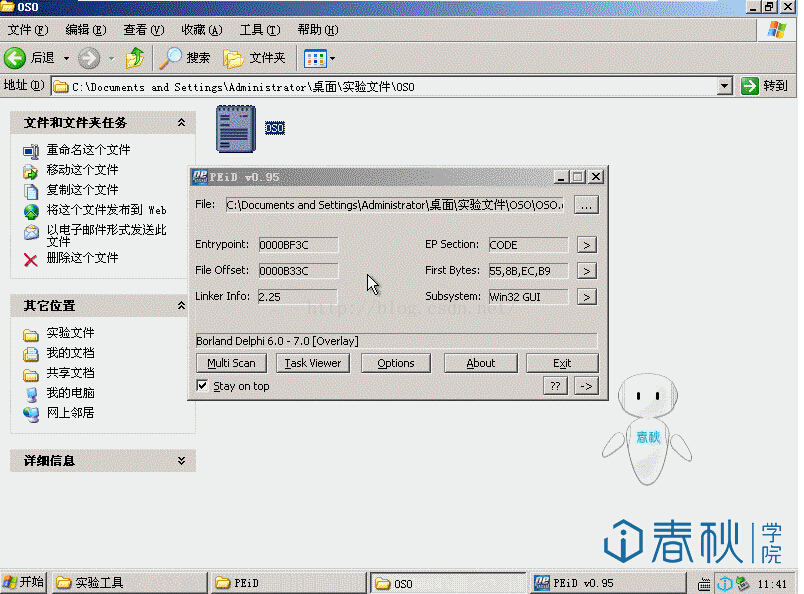Collapse the 其它位置 panel
Viewport: 804px width, 594px height.
[x=182, y=306]
